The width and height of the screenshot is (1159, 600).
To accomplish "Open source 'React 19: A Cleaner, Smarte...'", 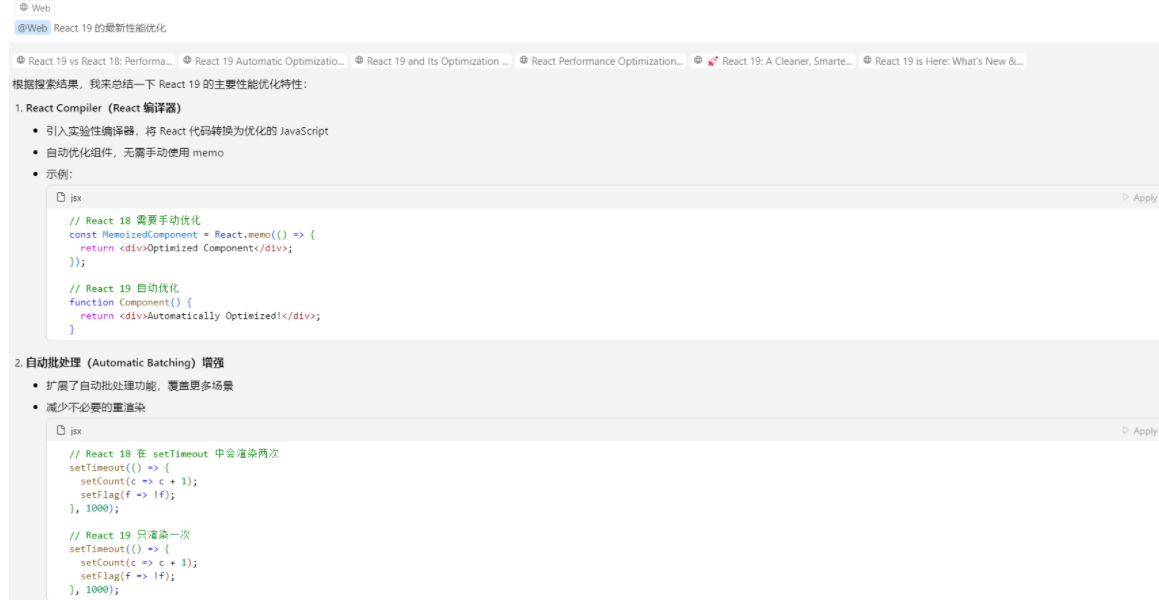I will (x=772, y=61).
